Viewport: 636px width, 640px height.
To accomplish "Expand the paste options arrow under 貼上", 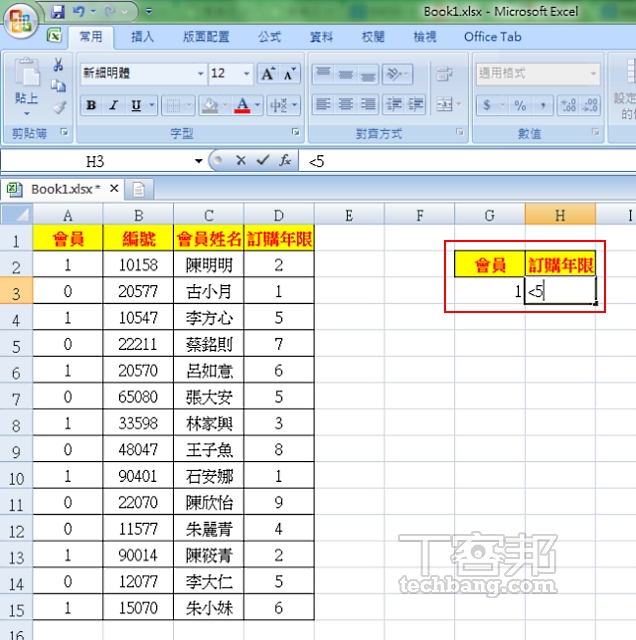I will (27, 113).
